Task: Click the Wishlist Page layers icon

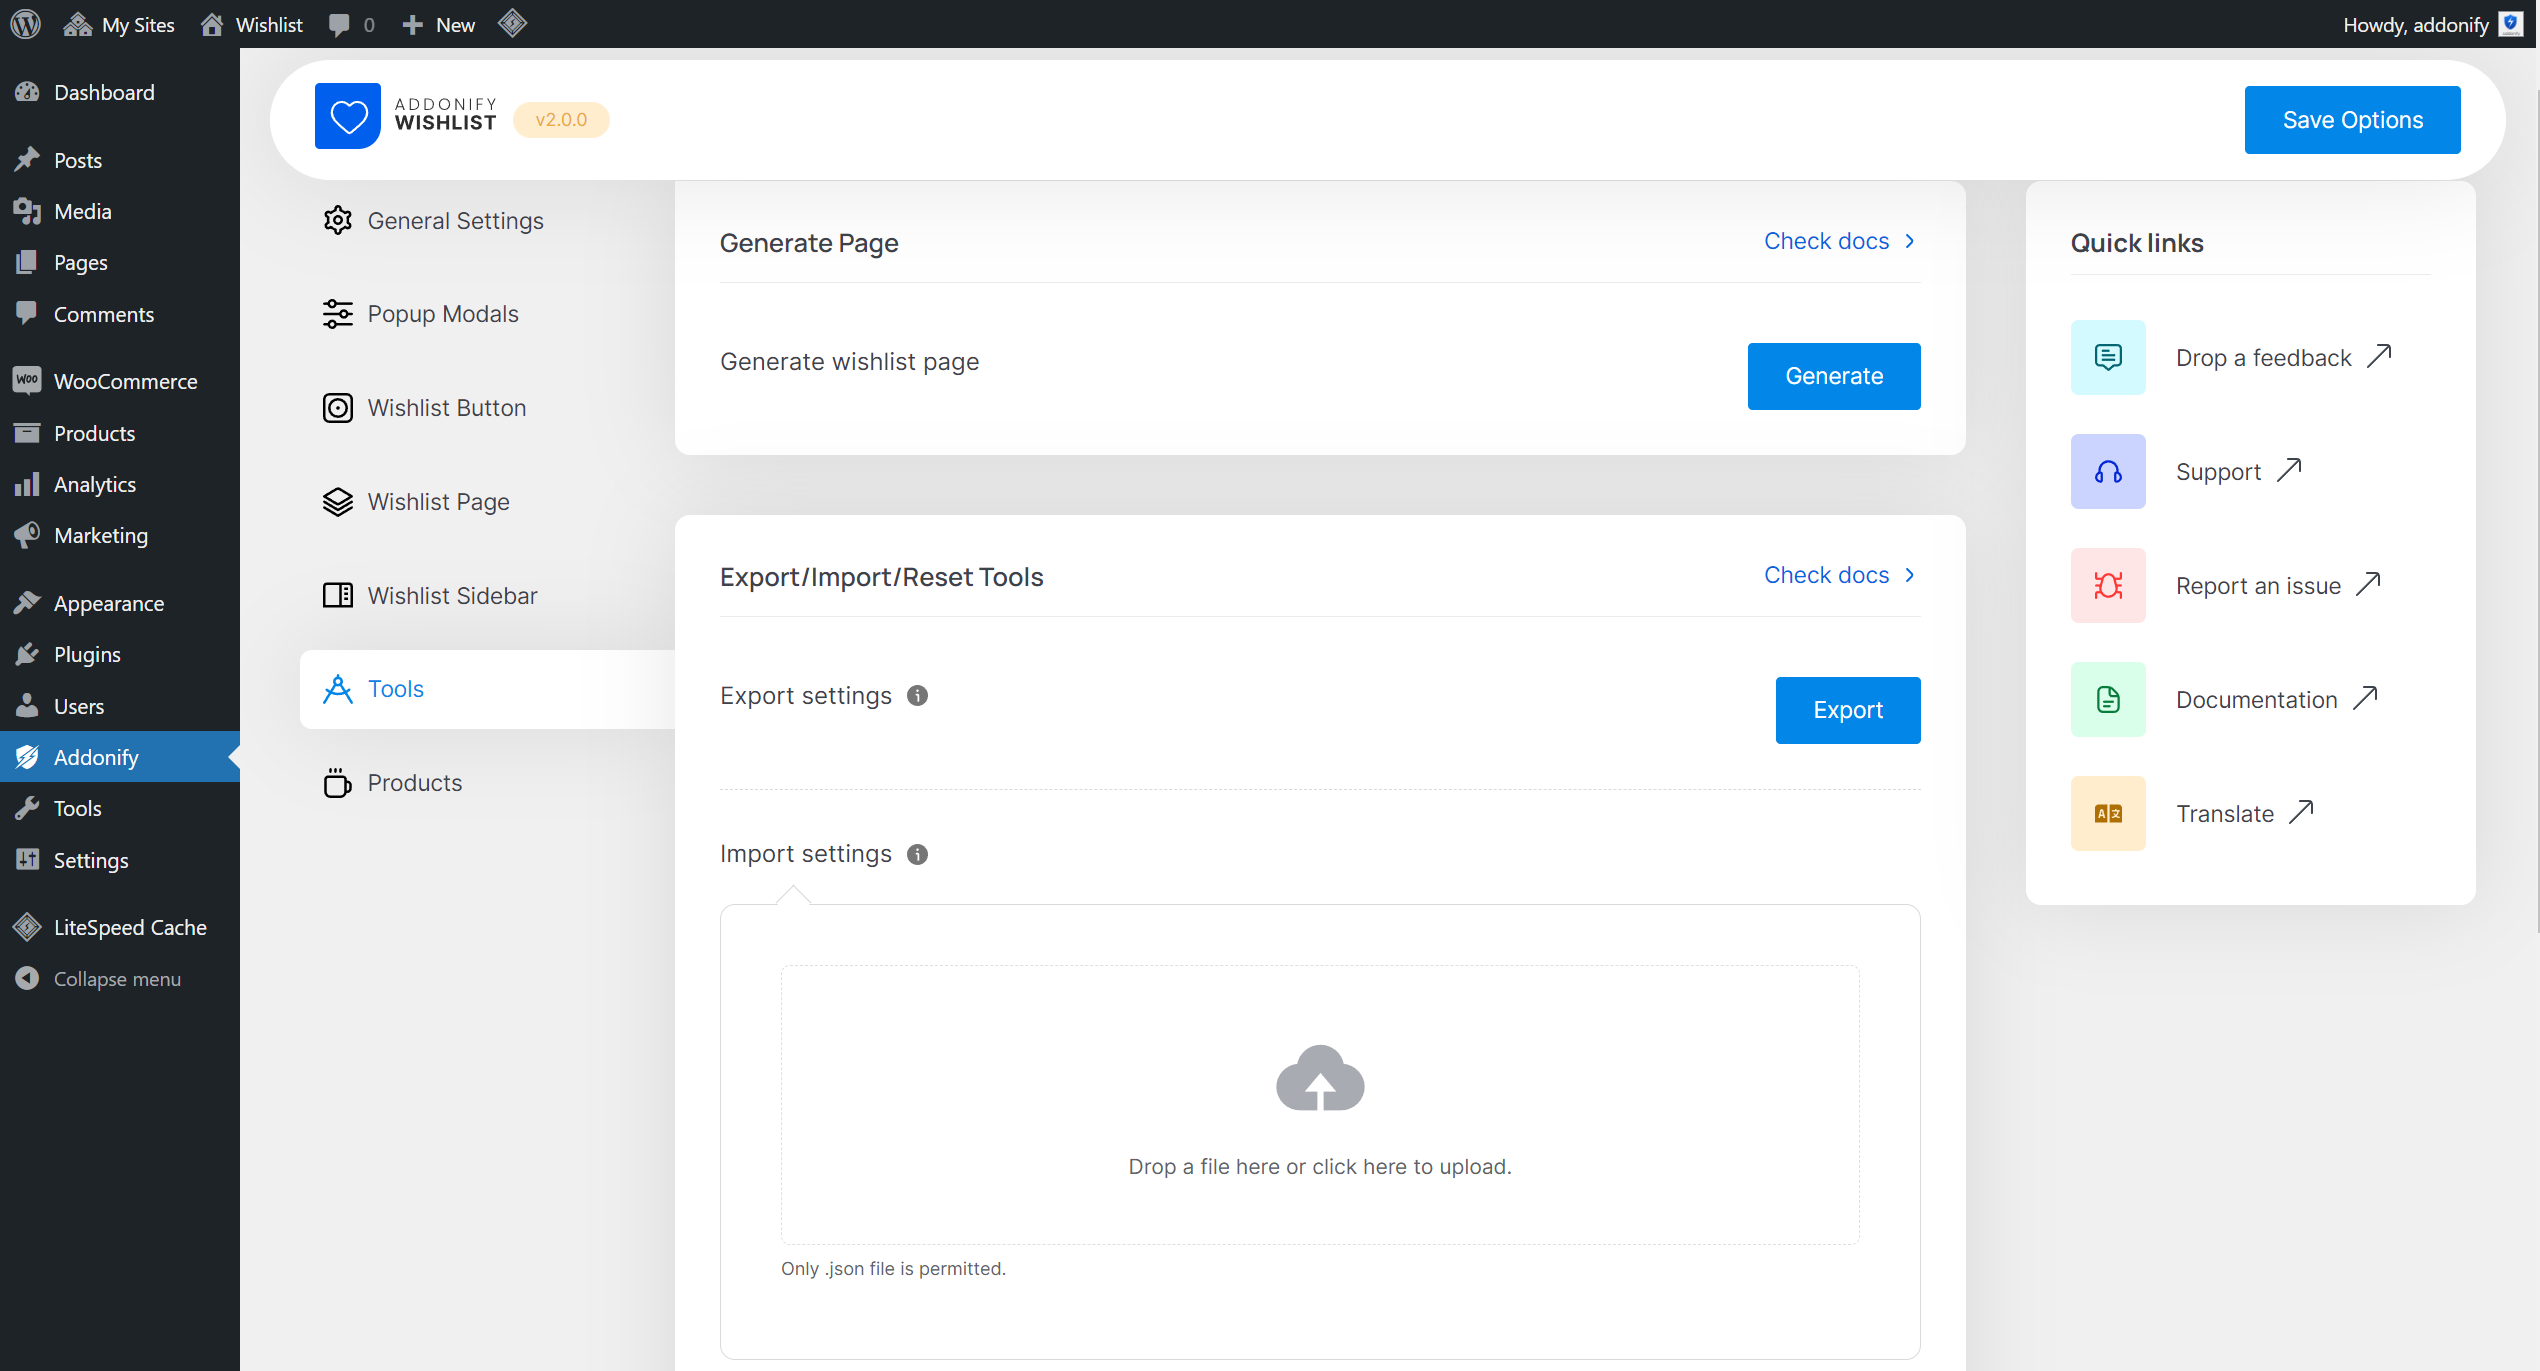Action: click(338, 502)
